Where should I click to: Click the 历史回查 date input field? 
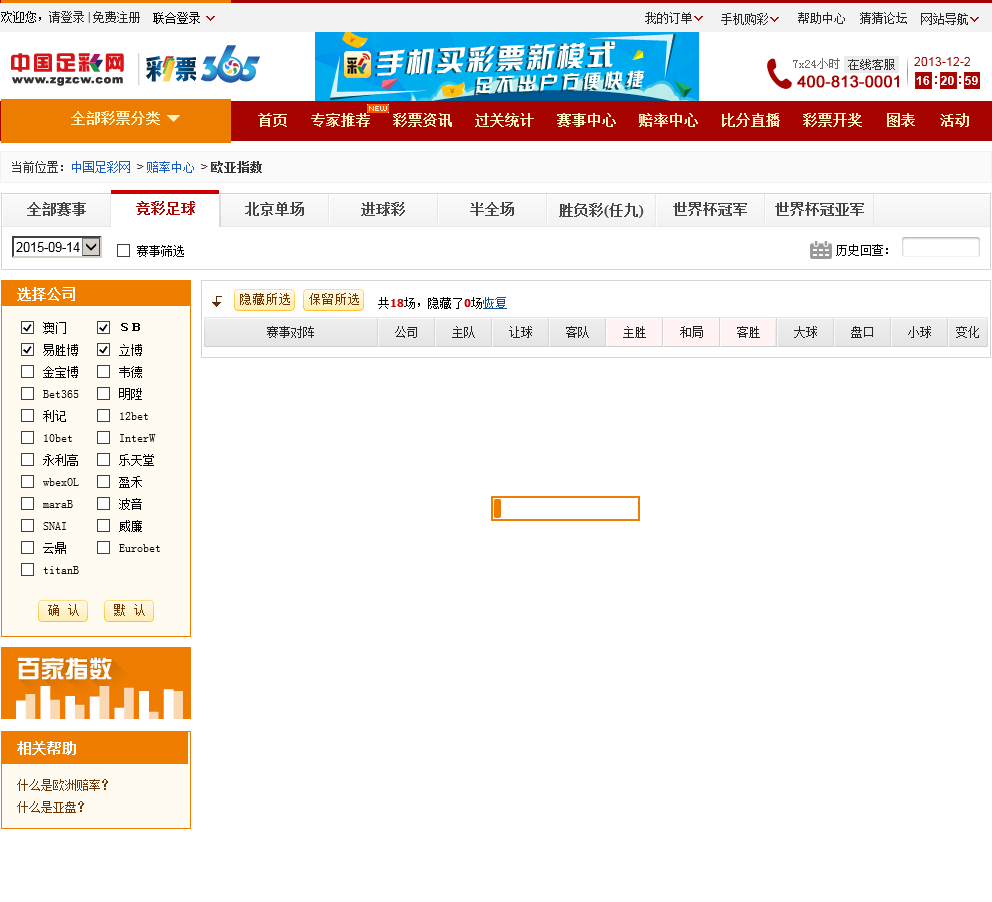click(941, 247)
